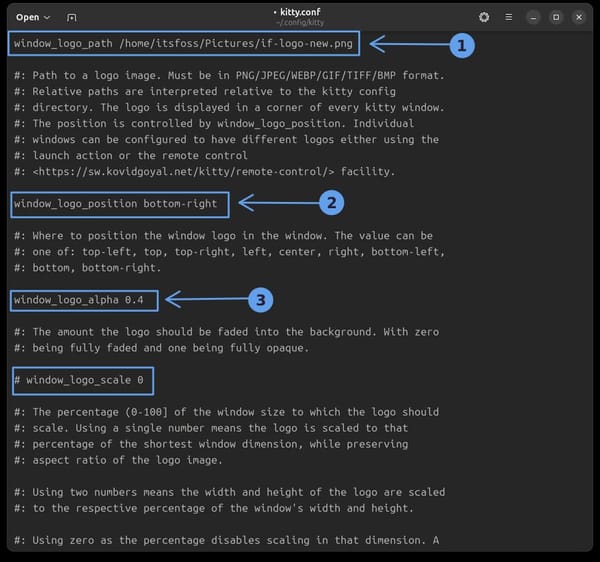Click the ~/.config/kitty path subtitle

tap(300, 23)
